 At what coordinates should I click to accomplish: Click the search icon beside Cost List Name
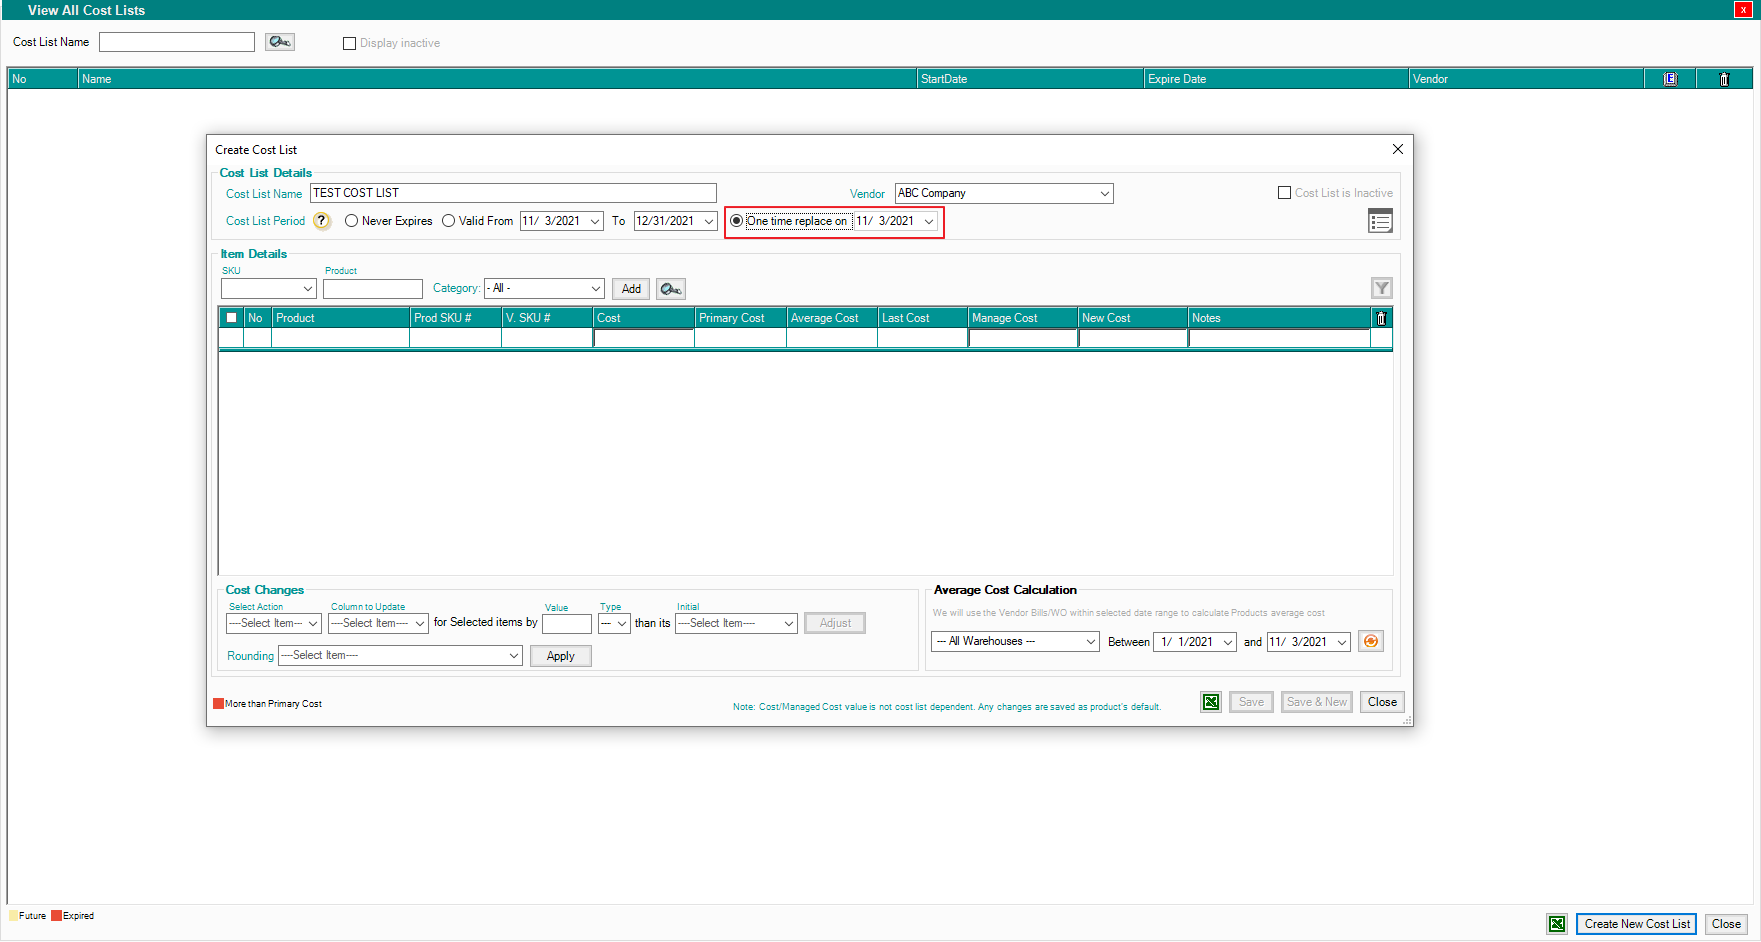(x=279, y=42)
